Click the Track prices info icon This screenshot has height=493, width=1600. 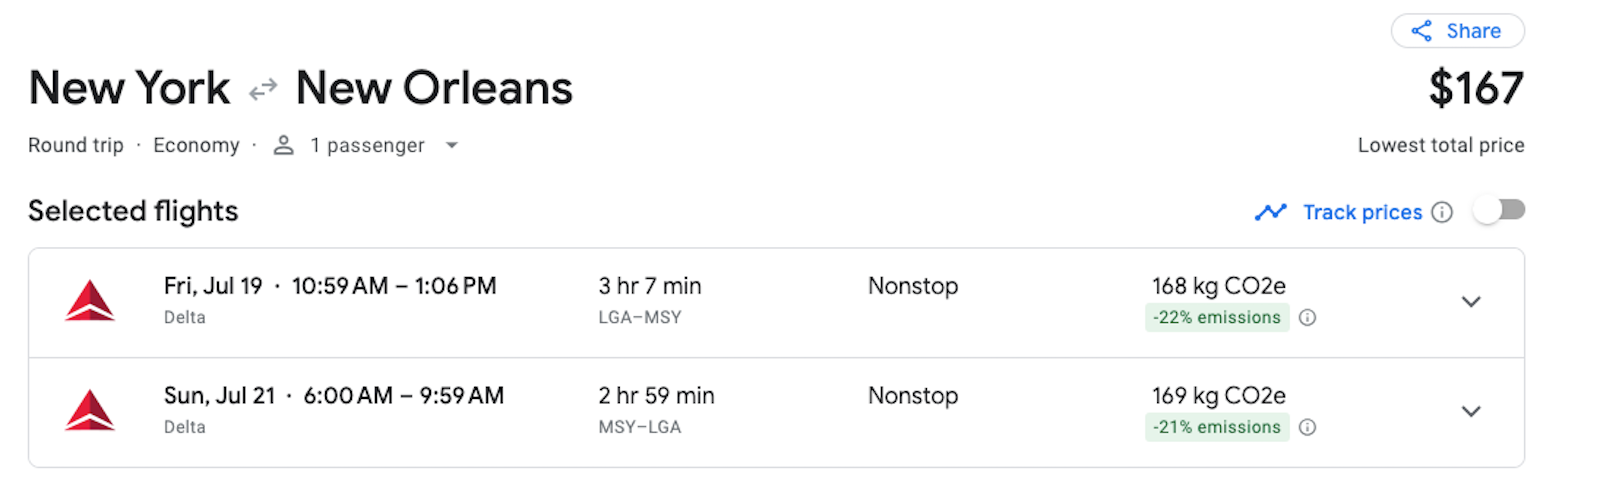1442,212
